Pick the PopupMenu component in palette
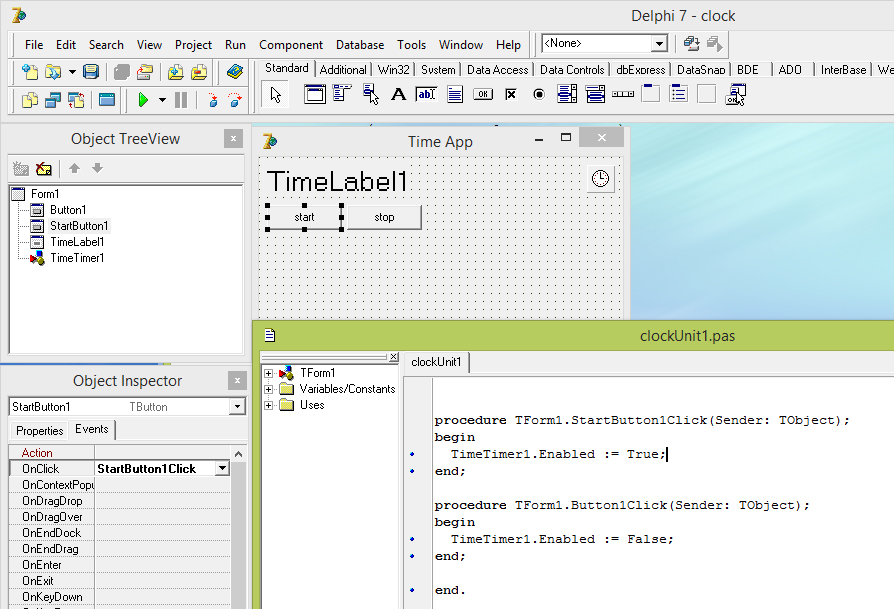 click(x=371, y=94)
